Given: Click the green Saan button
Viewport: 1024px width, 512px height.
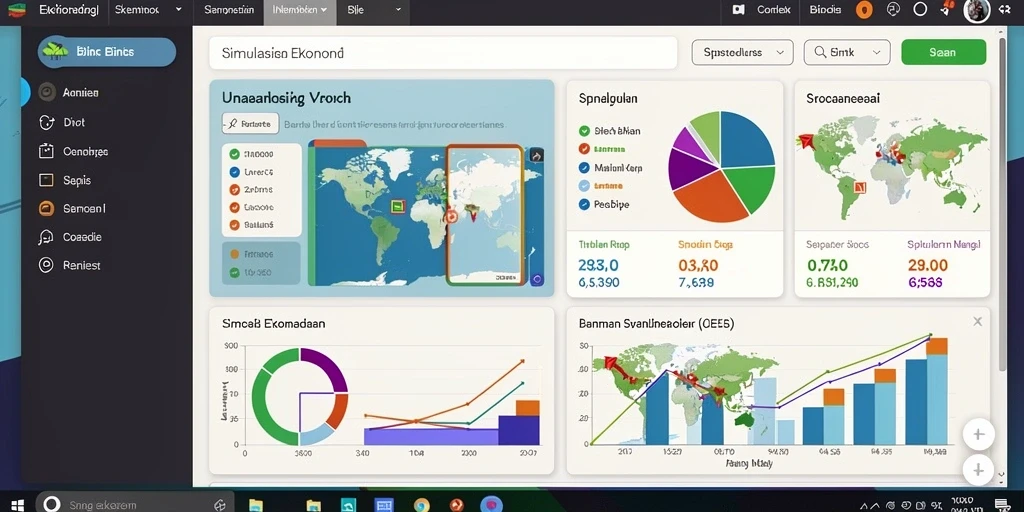Looking at the screenshot, I should 944,52.
